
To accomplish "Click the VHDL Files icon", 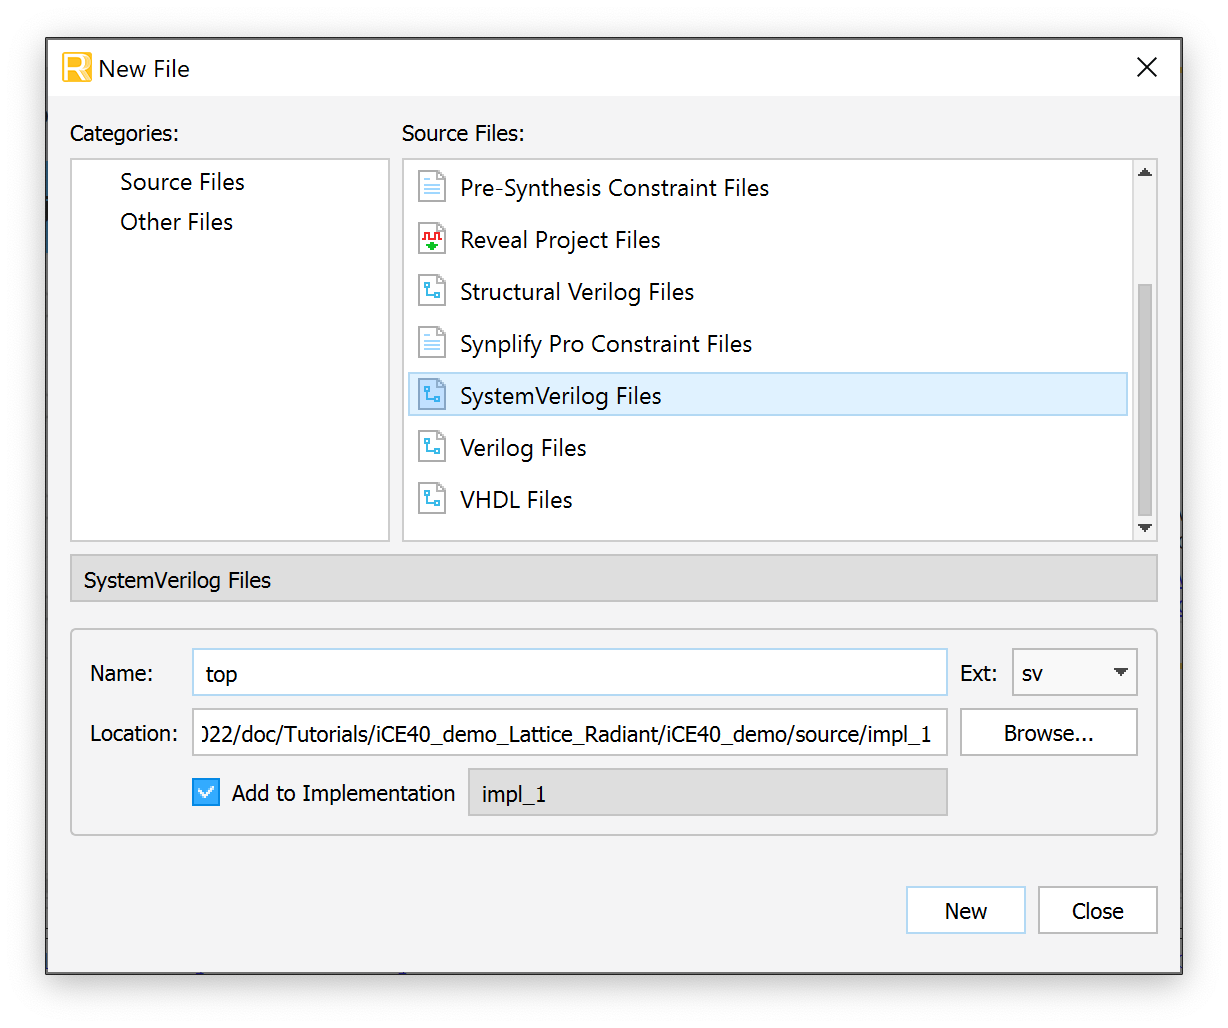I will coord(432,499).
